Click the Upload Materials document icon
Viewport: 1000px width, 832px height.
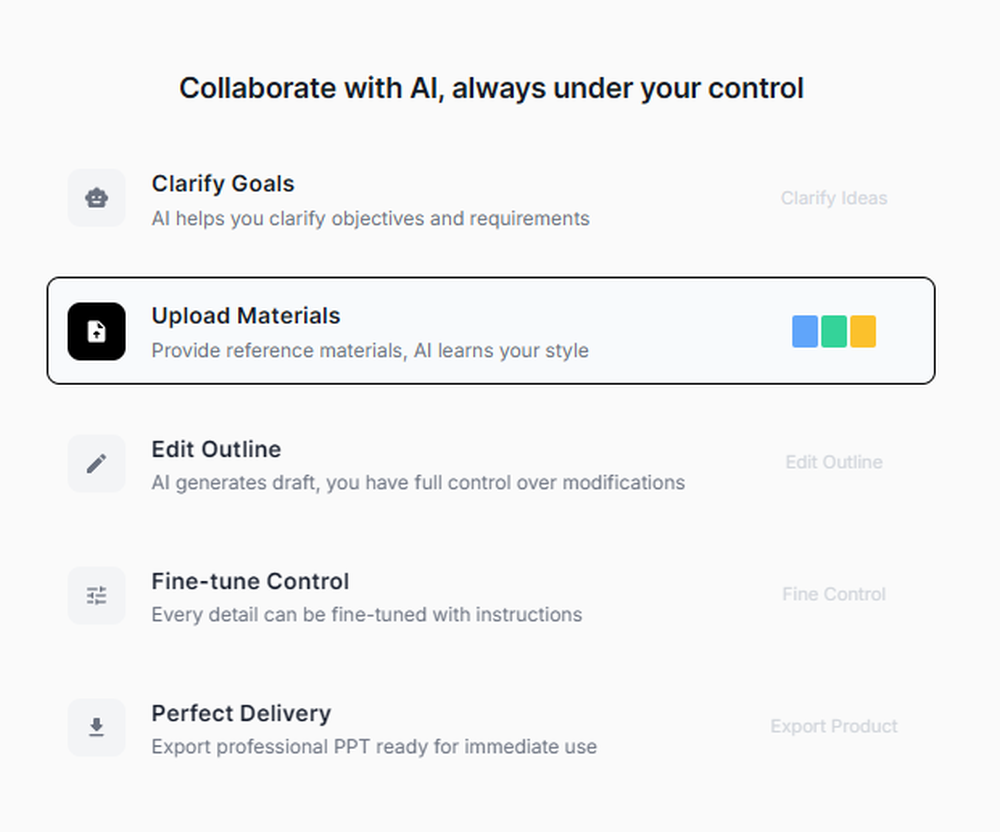[x=96, y=331]
